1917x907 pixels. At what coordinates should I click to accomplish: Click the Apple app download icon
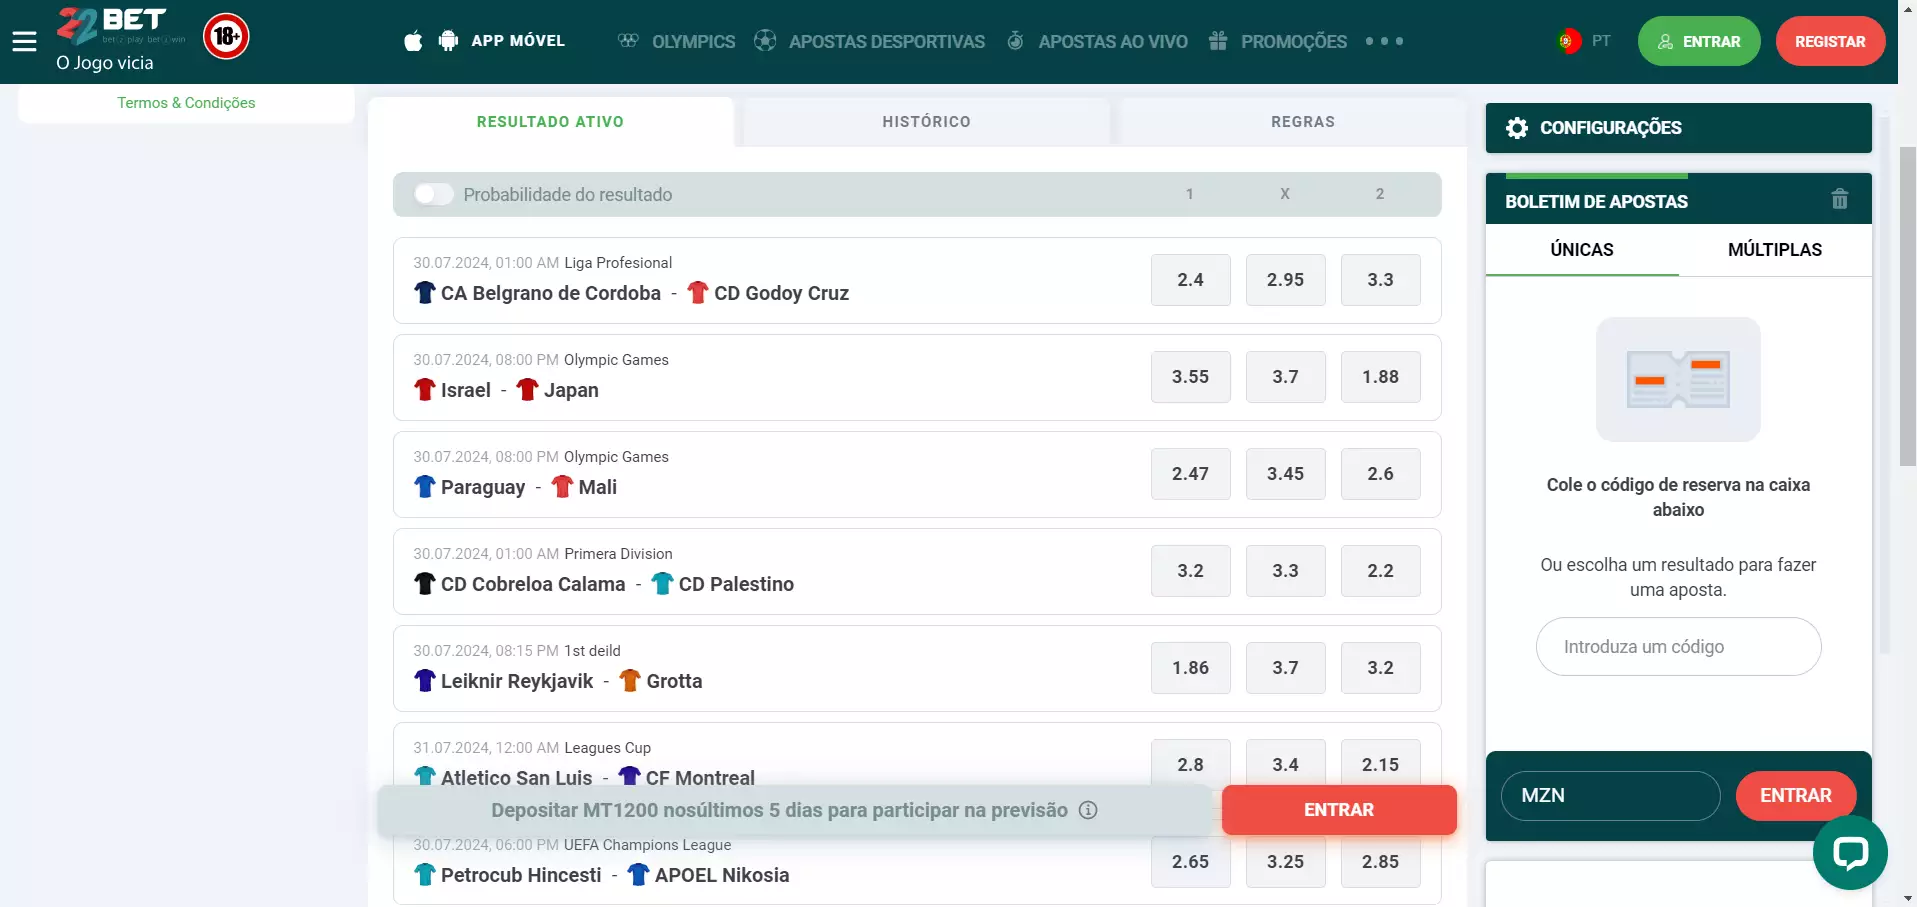[413, 41]
